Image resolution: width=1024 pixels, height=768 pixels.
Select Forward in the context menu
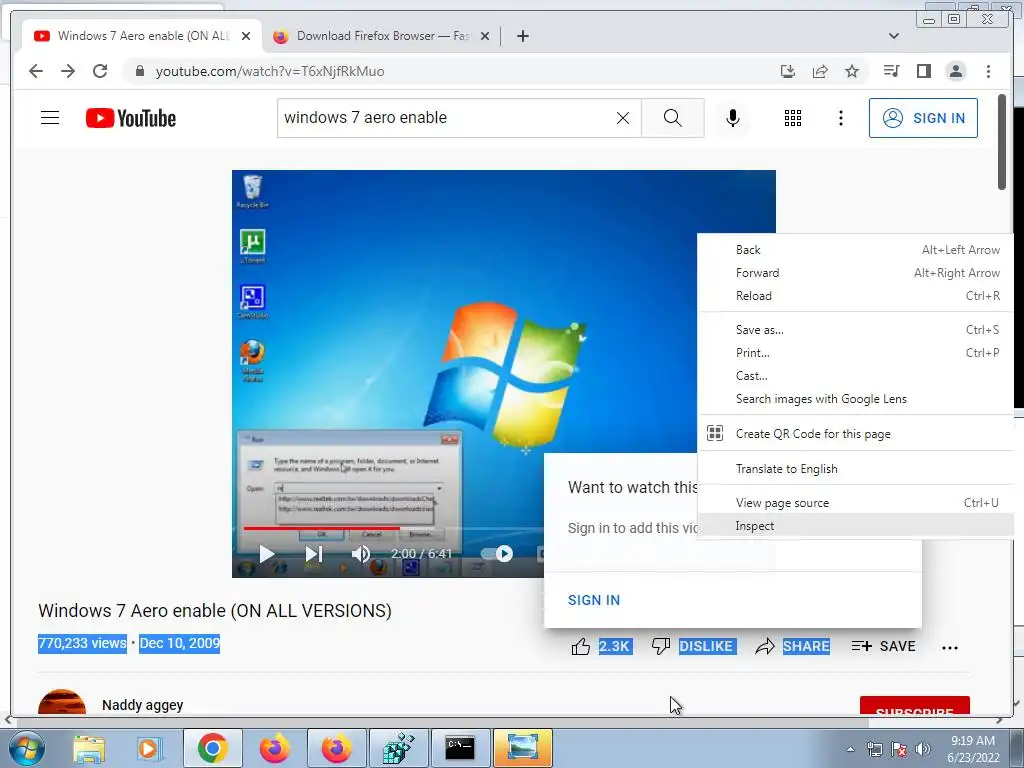tap(856, 273)
